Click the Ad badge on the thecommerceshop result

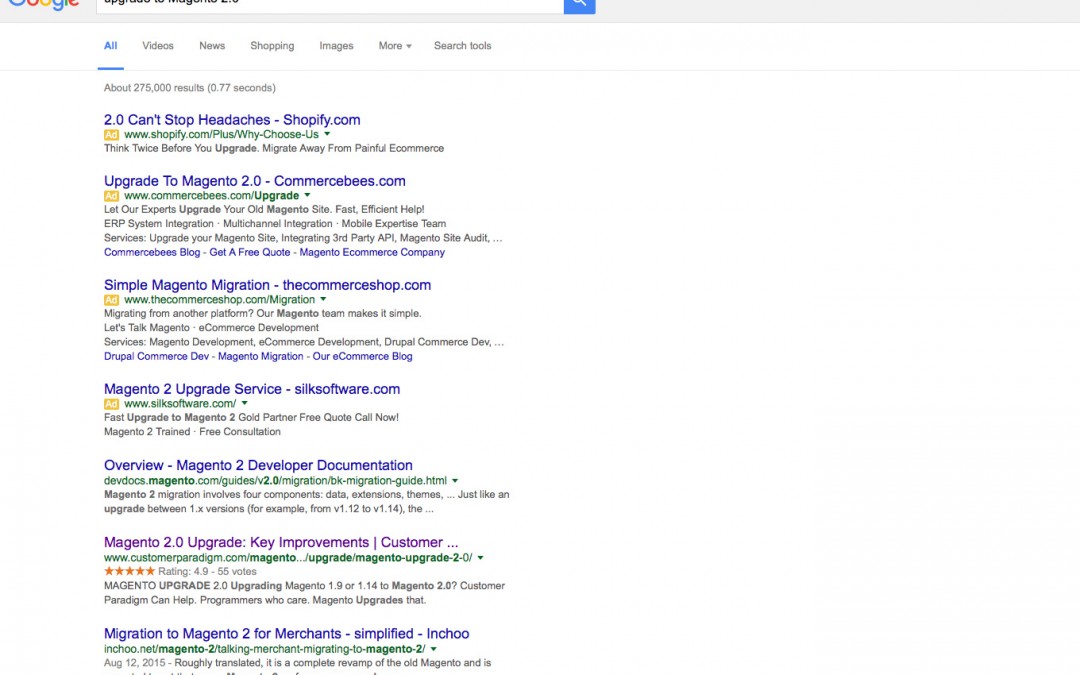click(111, 298)
